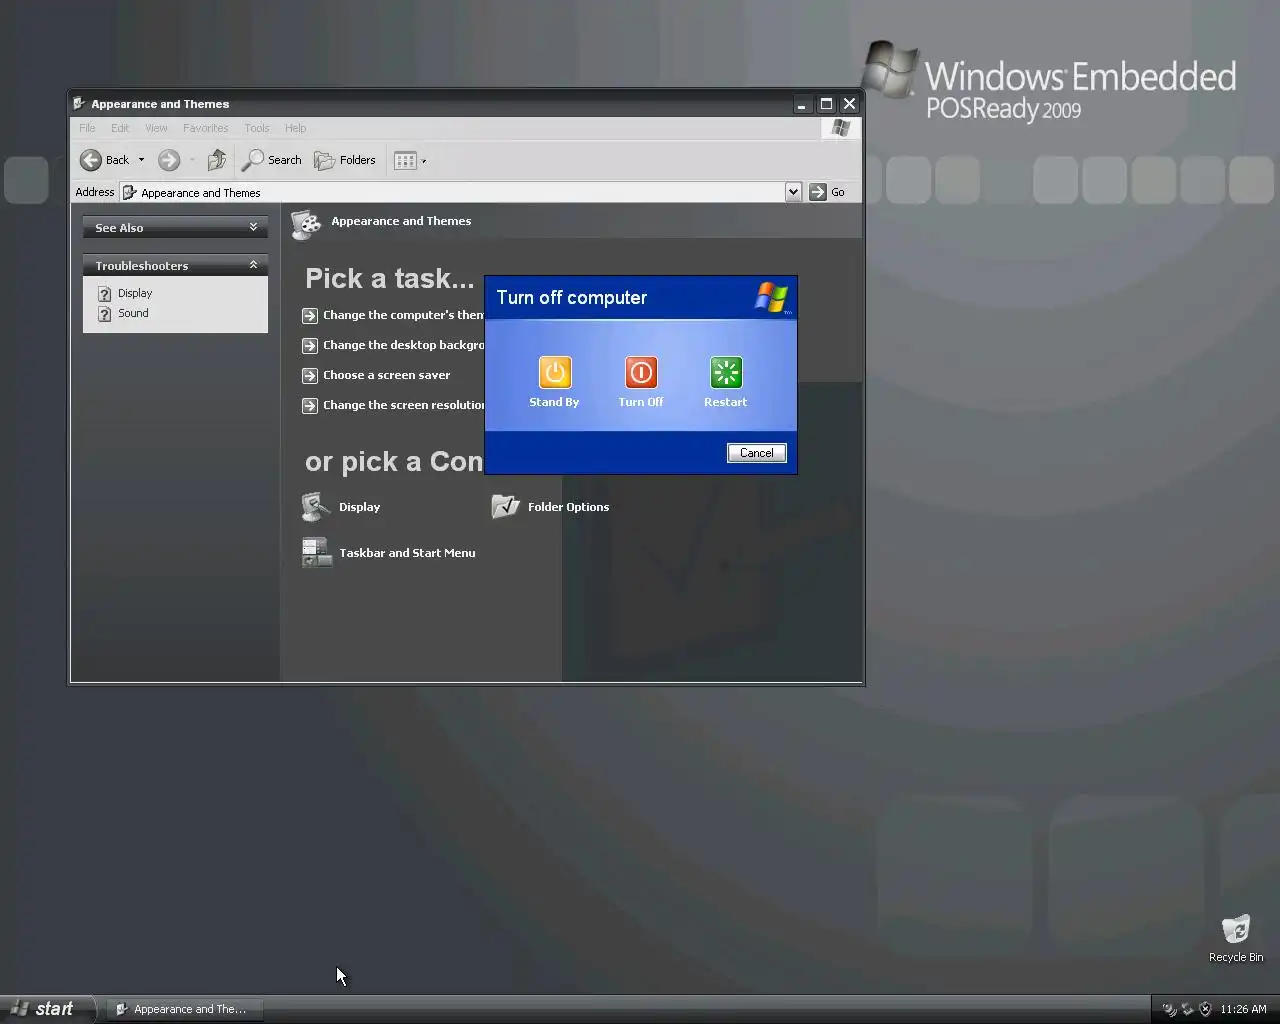
Task: Expand the Address bar dropdown
Action: [793, 192]
